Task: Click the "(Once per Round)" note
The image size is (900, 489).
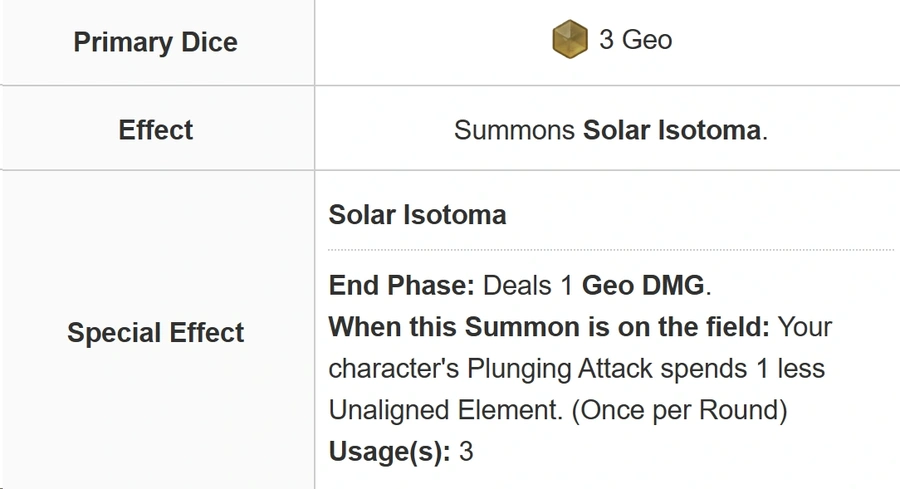Action: pyautogui.click(x=679, y=410)
